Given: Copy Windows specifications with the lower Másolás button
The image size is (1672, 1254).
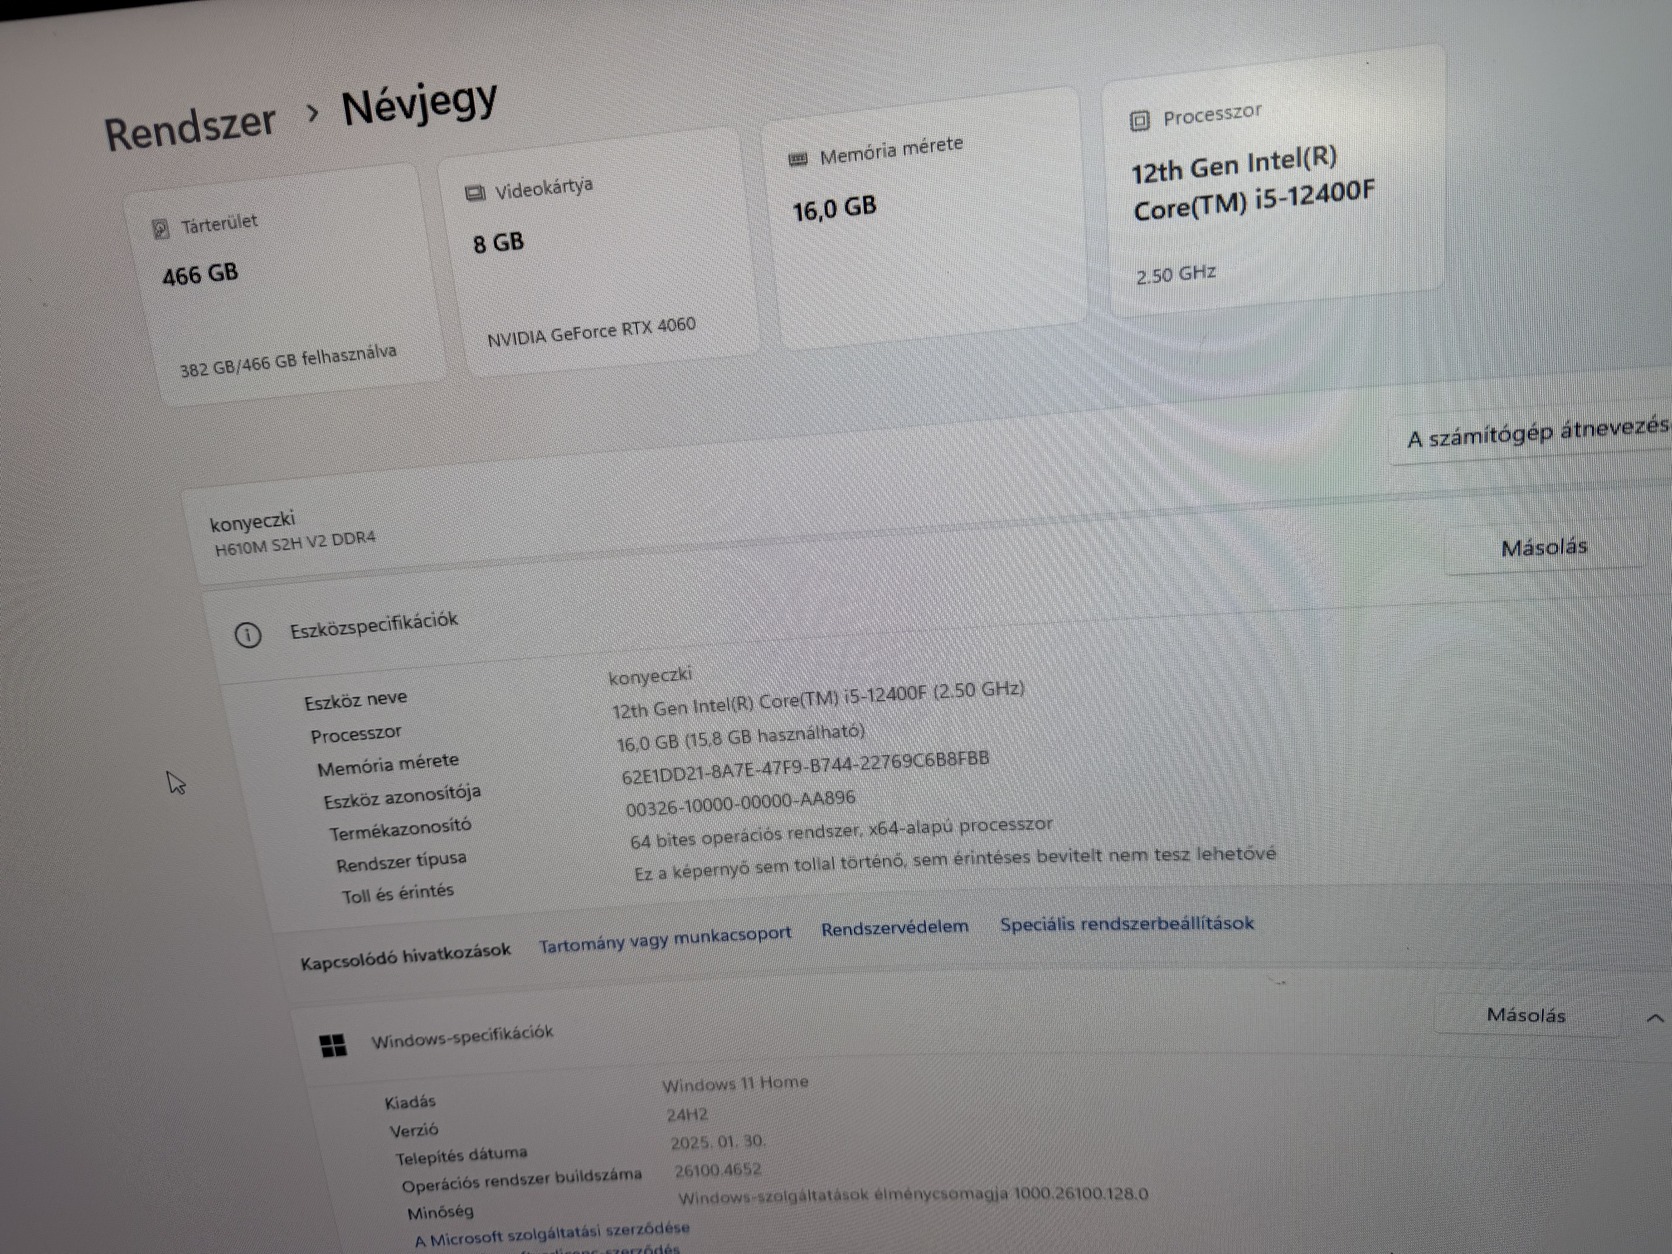Looking at the screenshot, I should (1526, 1015).
